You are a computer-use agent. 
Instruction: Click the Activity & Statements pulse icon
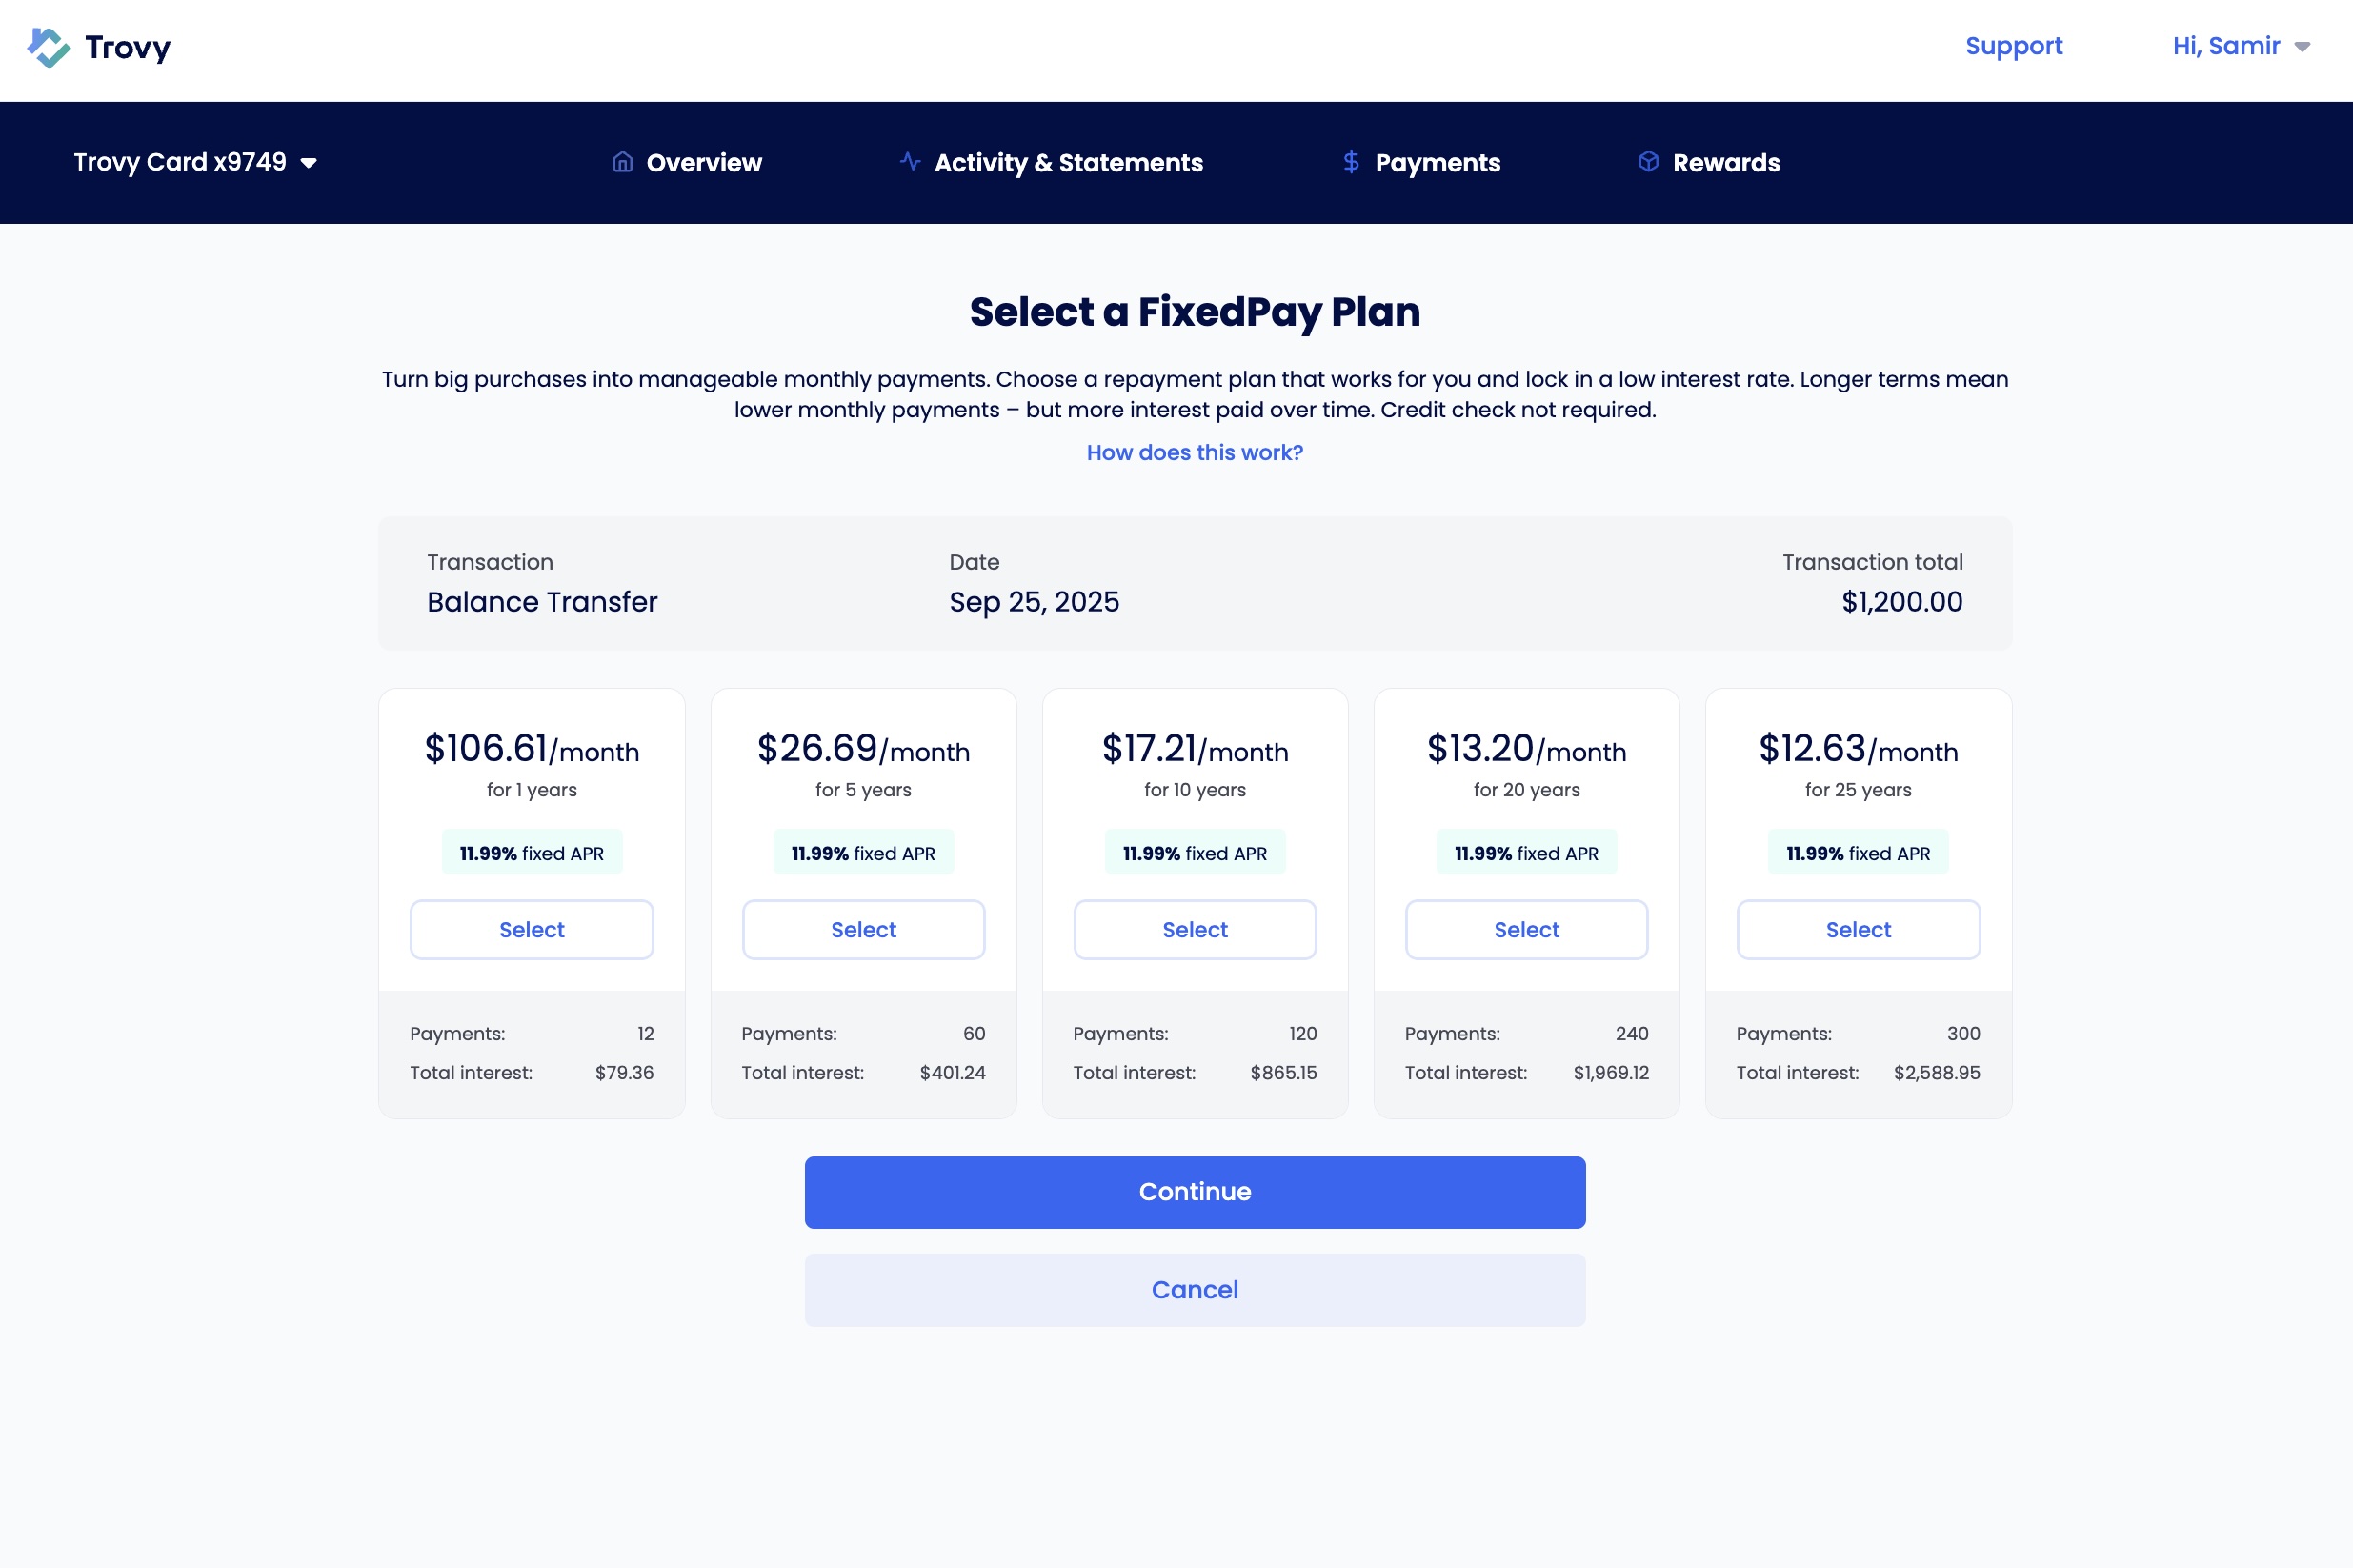pos(909,161)
